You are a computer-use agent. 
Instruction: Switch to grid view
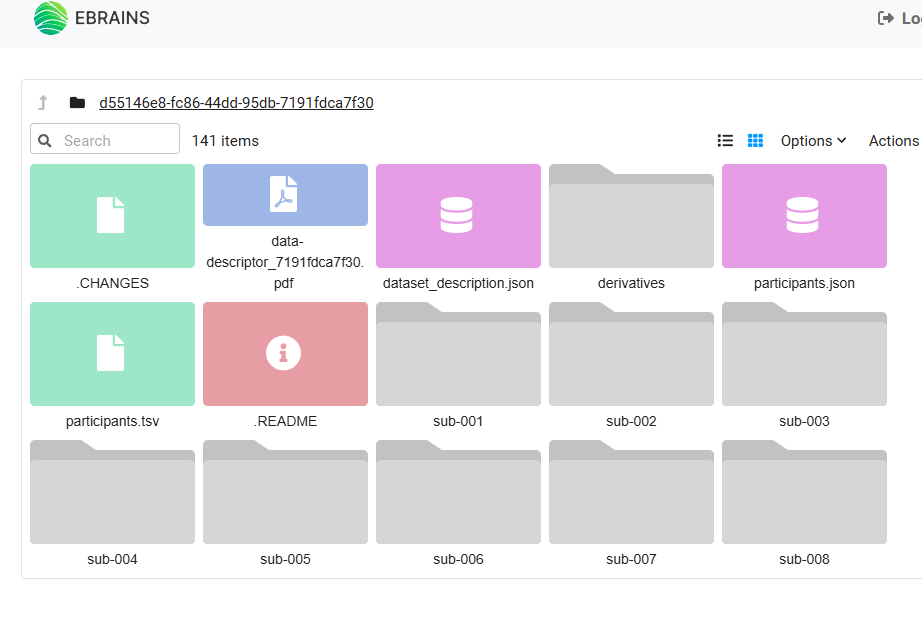click(755, 141)
